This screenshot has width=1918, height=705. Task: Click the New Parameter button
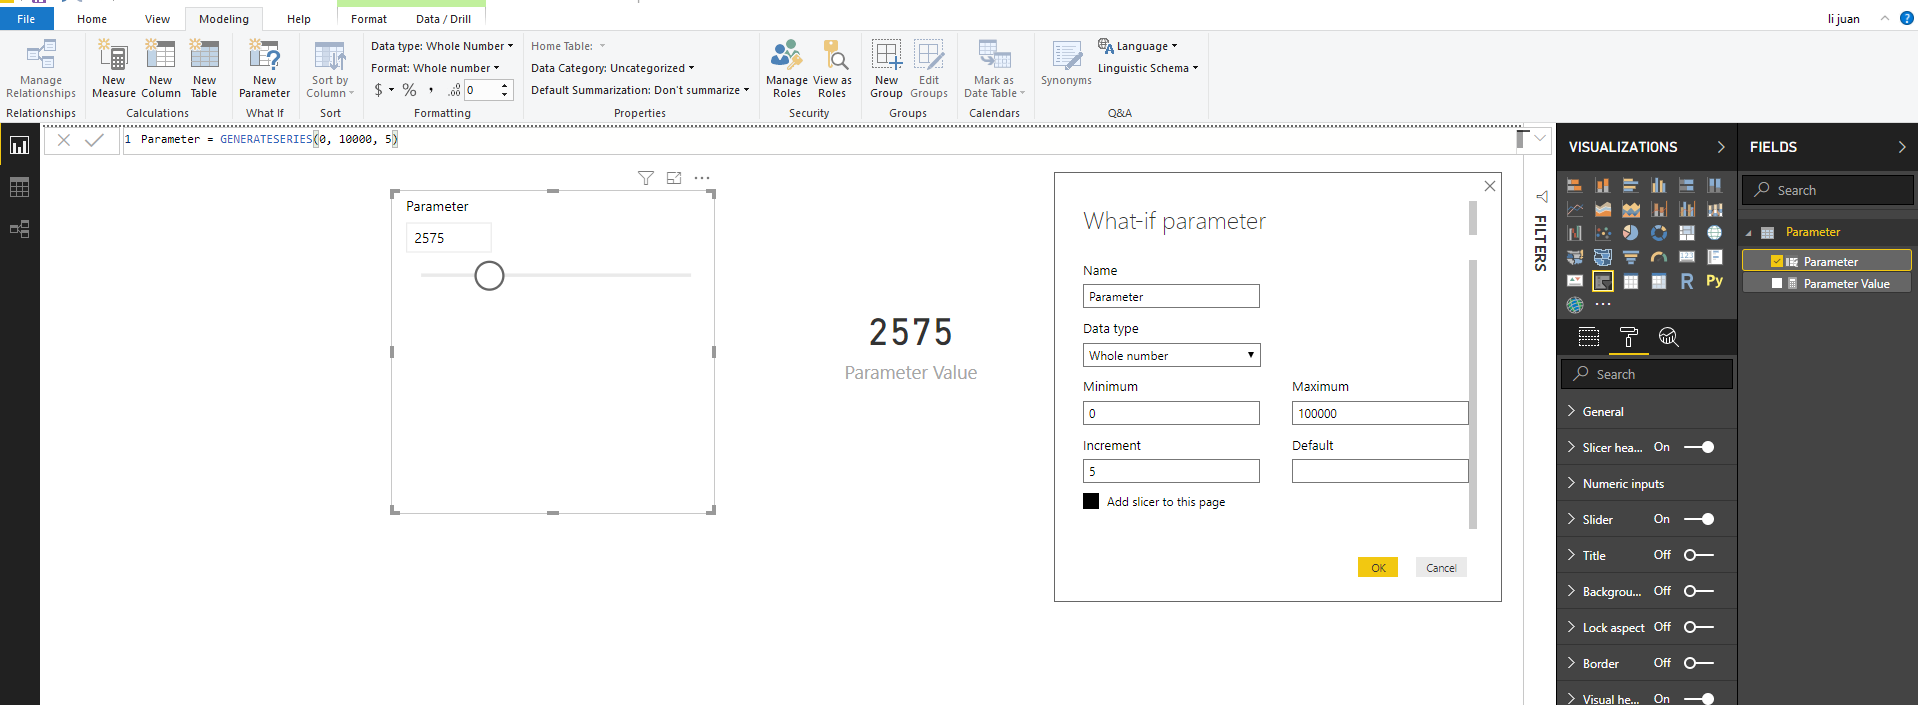[264, 69]
